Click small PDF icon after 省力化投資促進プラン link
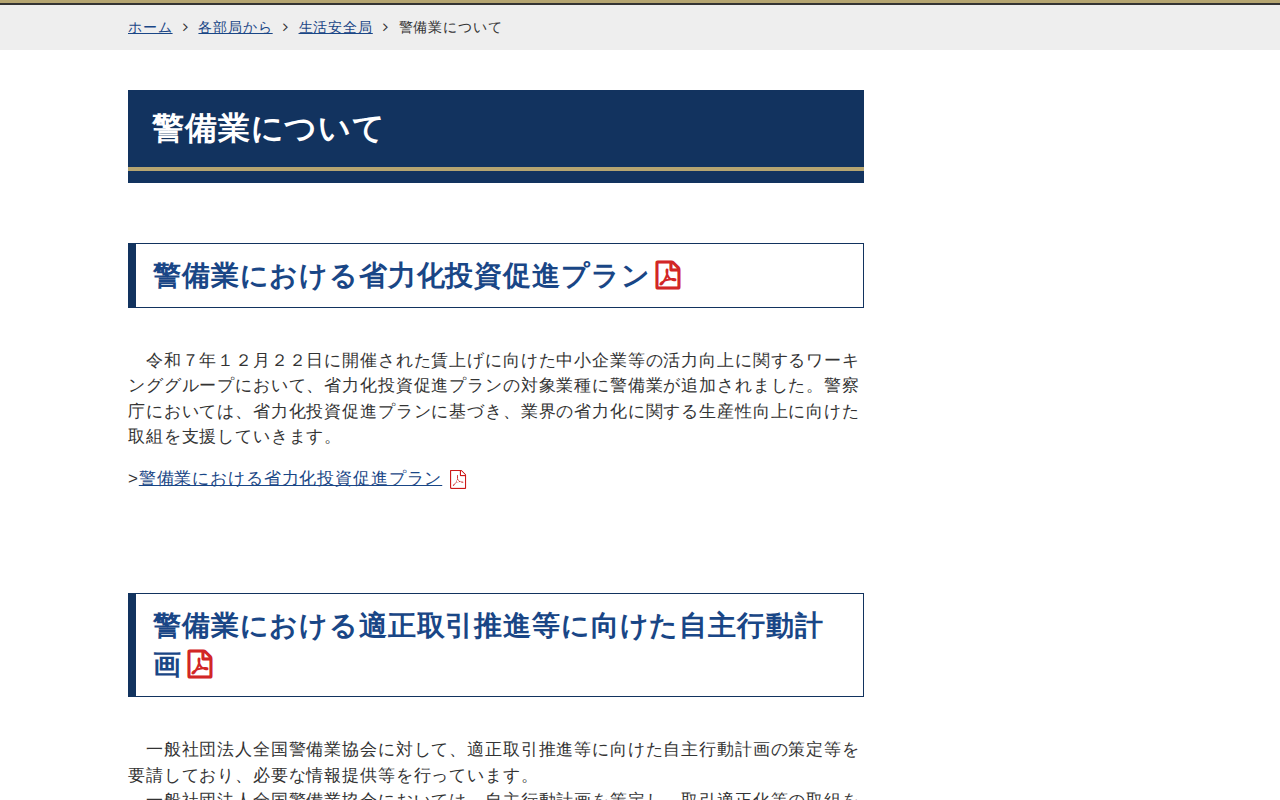This screenshot has width=1280, height=800. tap(458, 479)
